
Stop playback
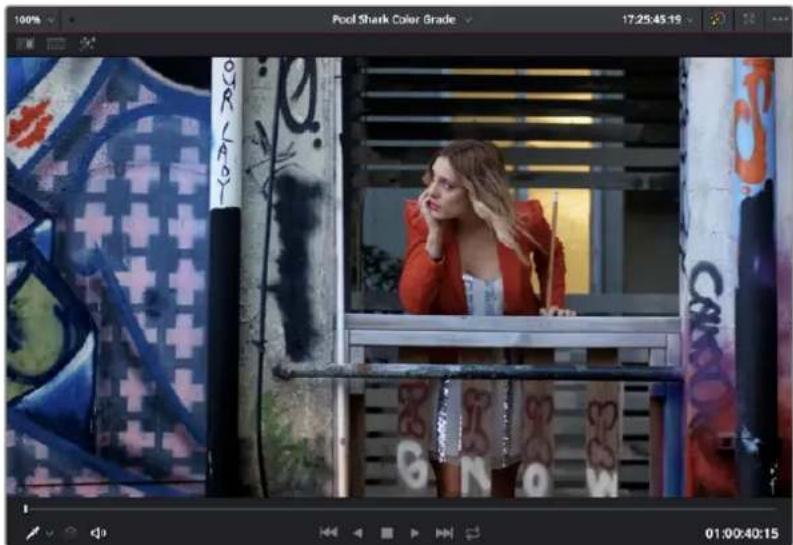tap(387, 533)
